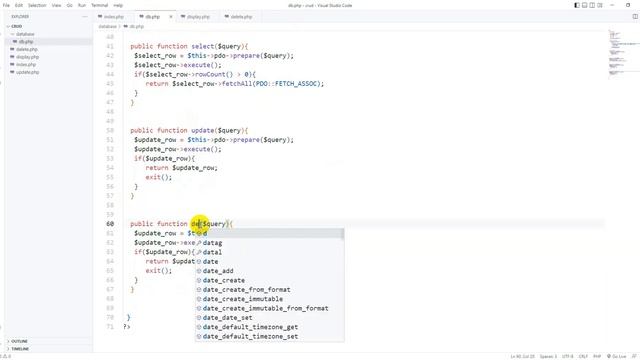Change the PHP language mode status item
The image size is (640, 360).
[x=597, y=356]
